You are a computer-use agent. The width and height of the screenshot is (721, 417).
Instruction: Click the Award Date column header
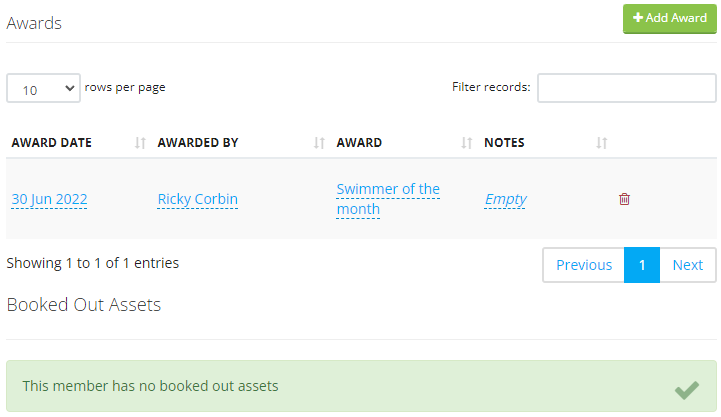[51, 143]
